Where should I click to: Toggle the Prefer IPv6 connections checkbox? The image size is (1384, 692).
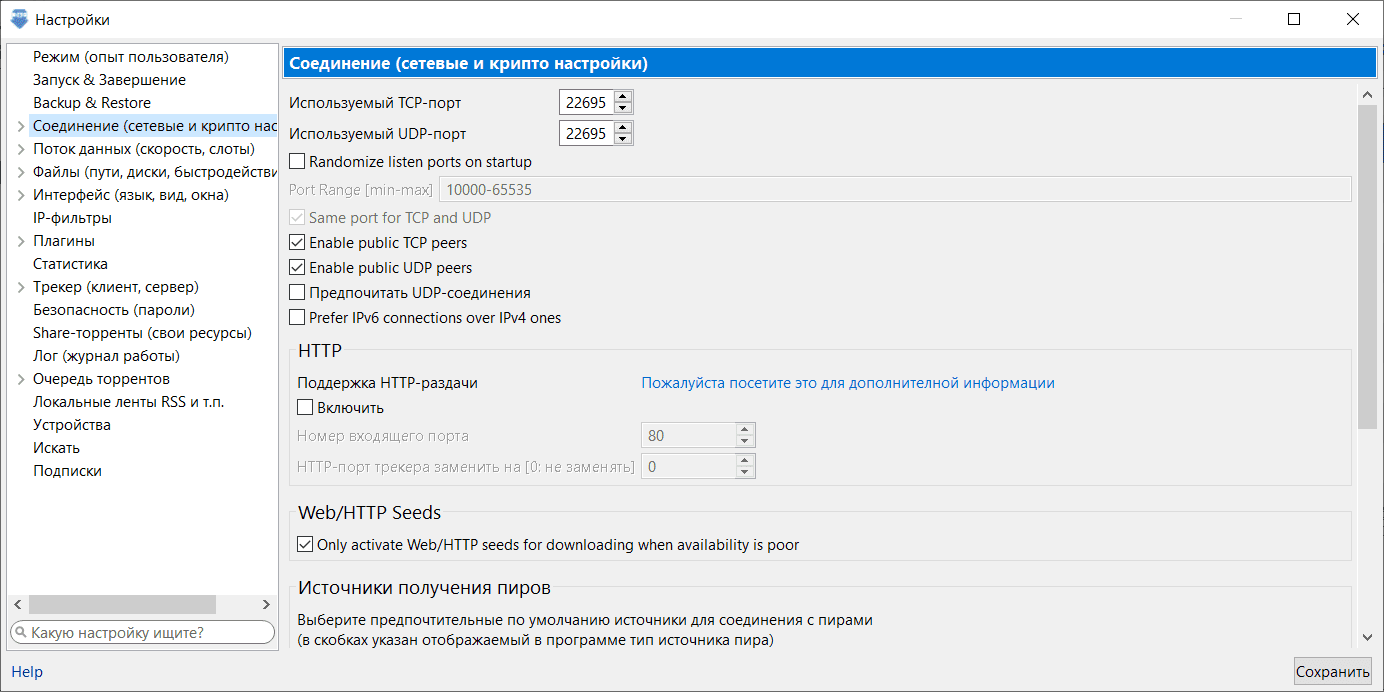click(297, 318)
